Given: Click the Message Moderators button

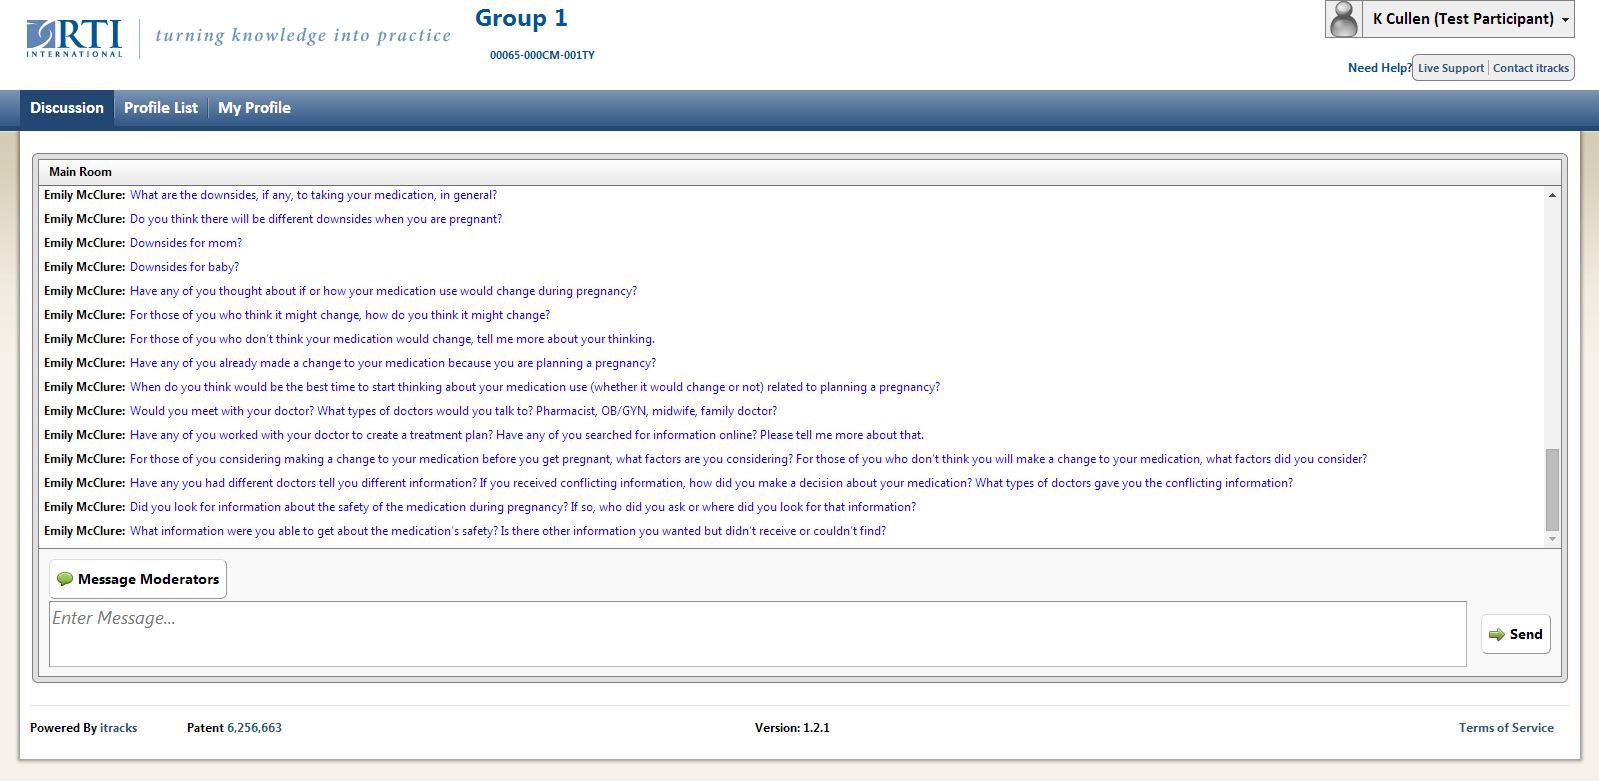Looking at the screenshot, I should tap(138, 579).
